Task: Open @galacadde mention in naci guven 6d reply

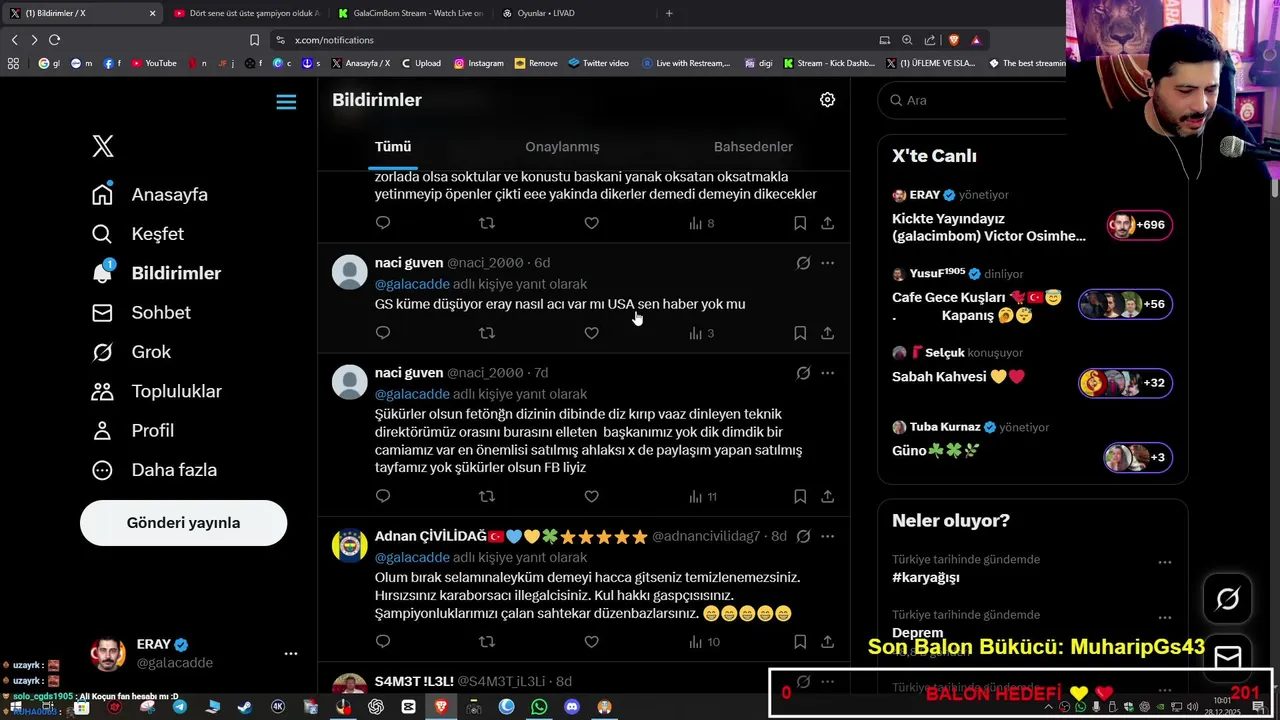Action: click(412, 284)
